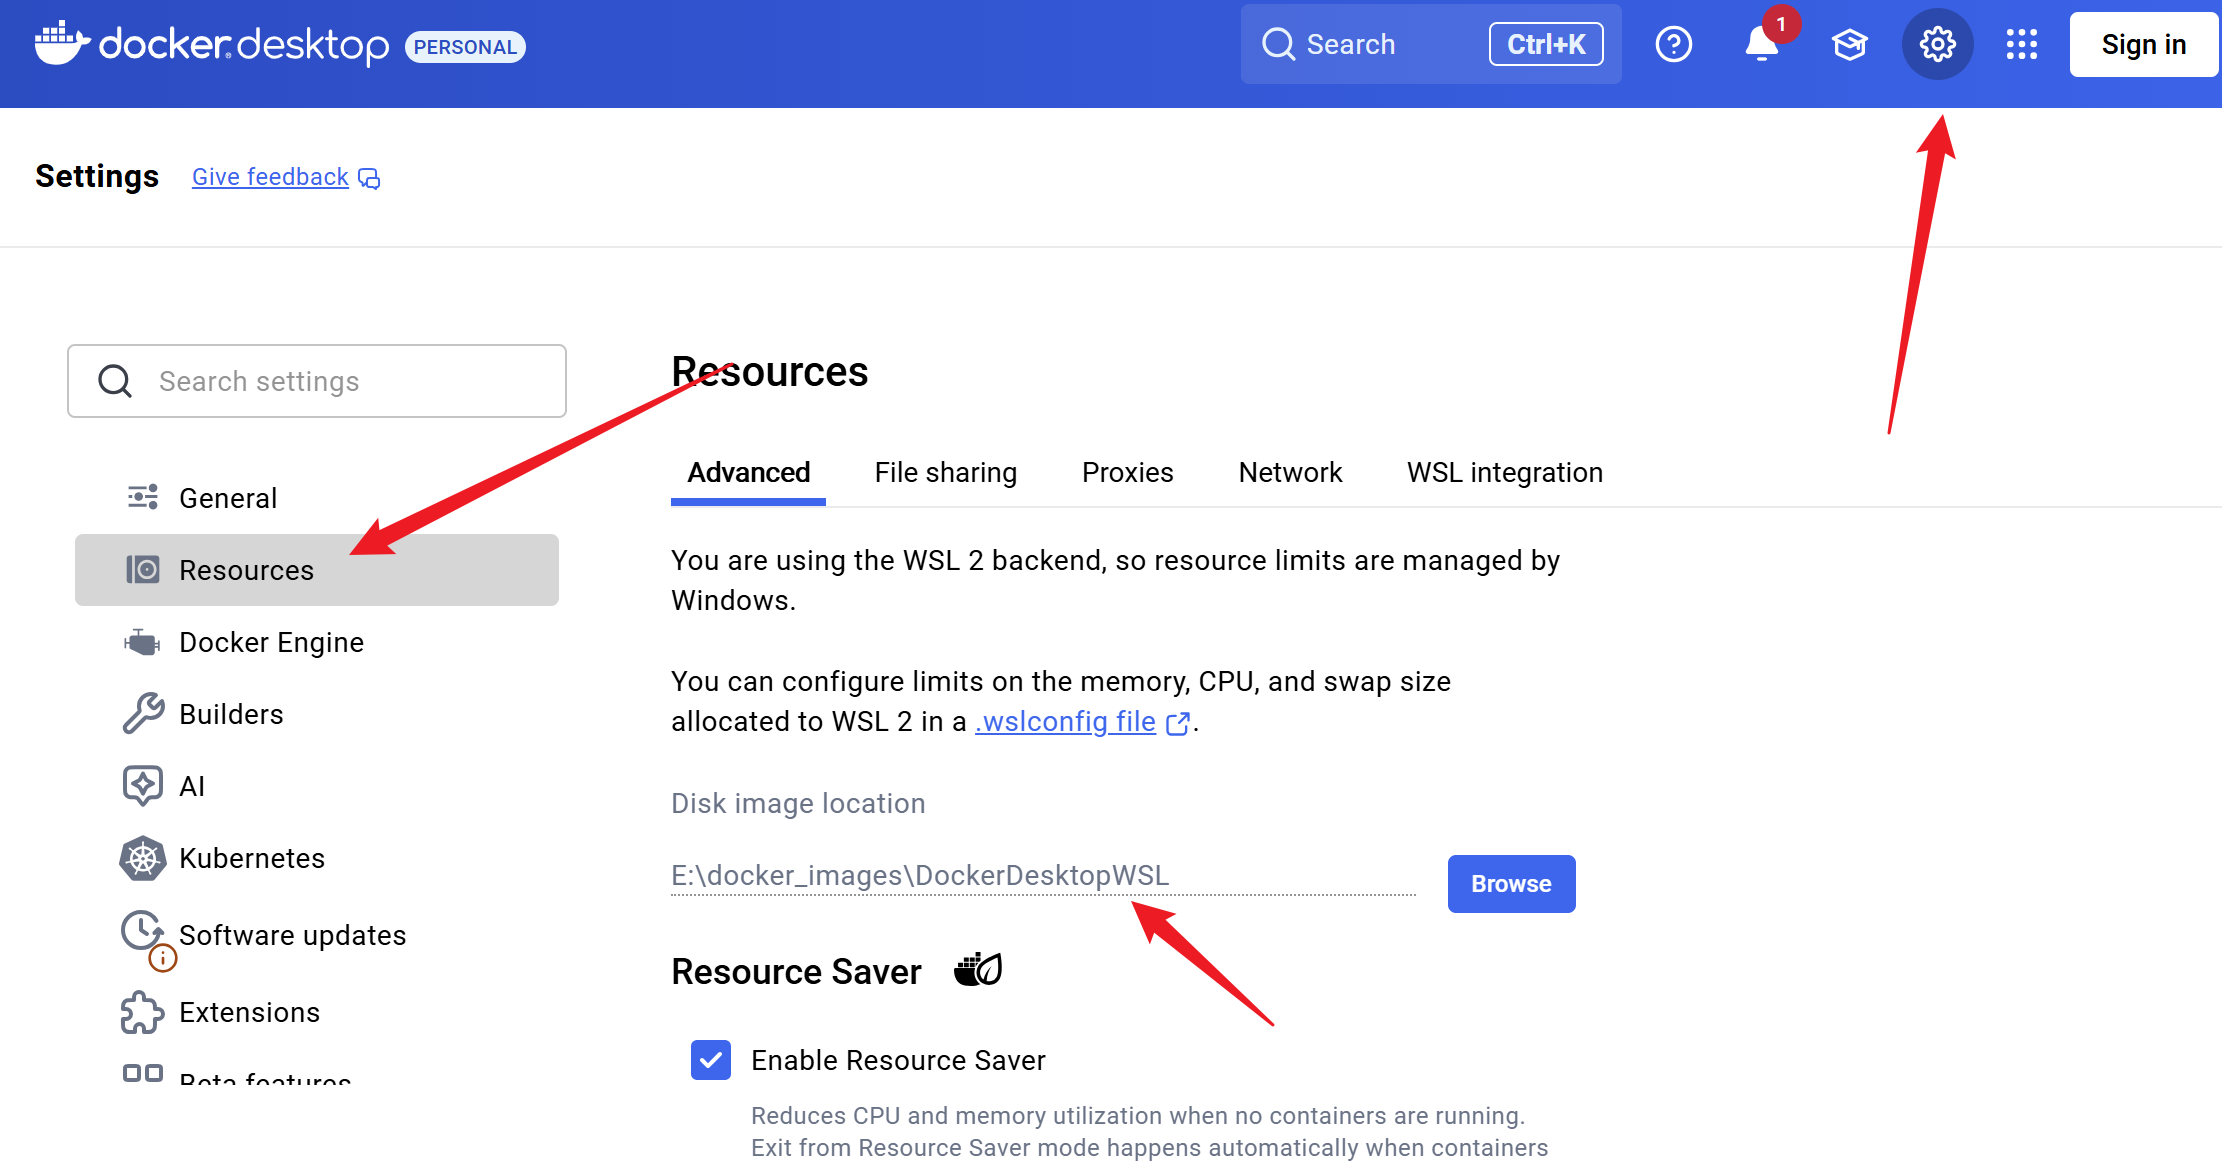The height and width of the screenshot is (1170, 2222).
Task: Click the PERSONAL plan badge
Action: (465, 47)
